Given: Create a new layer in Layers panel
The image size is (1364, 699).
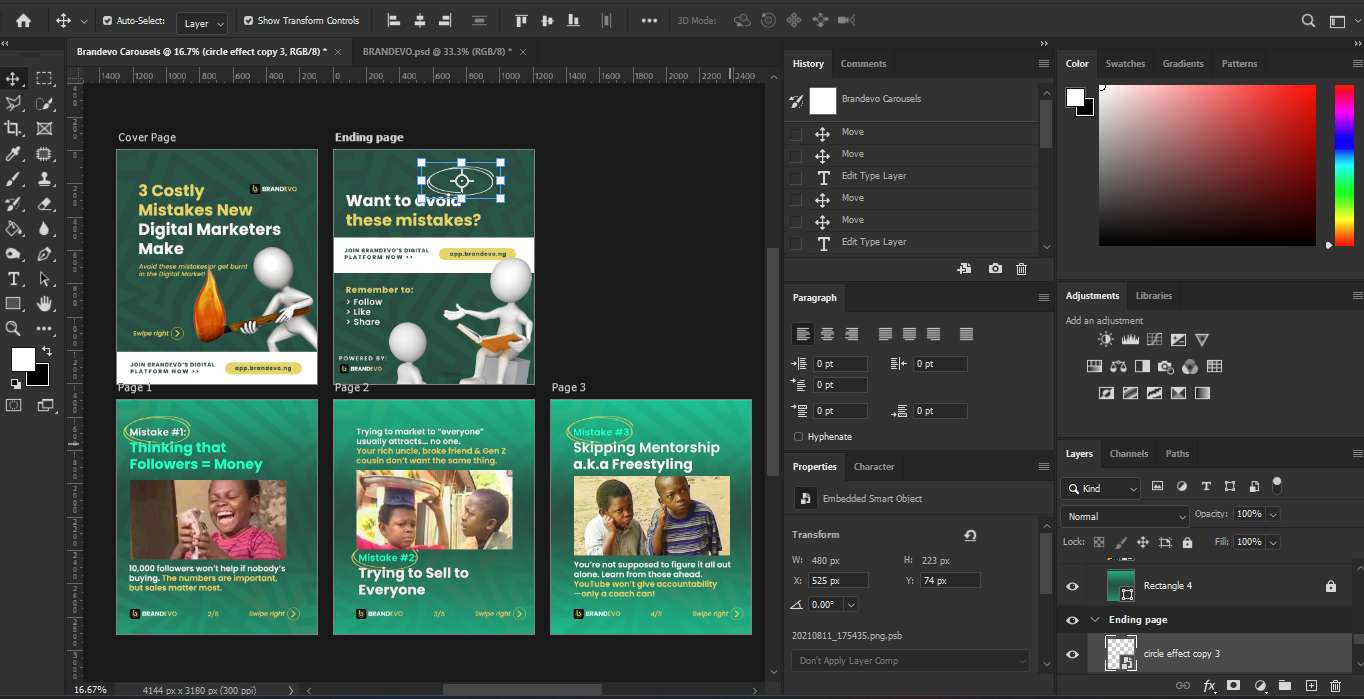Looking at the screenshot, I should 1311,686.
